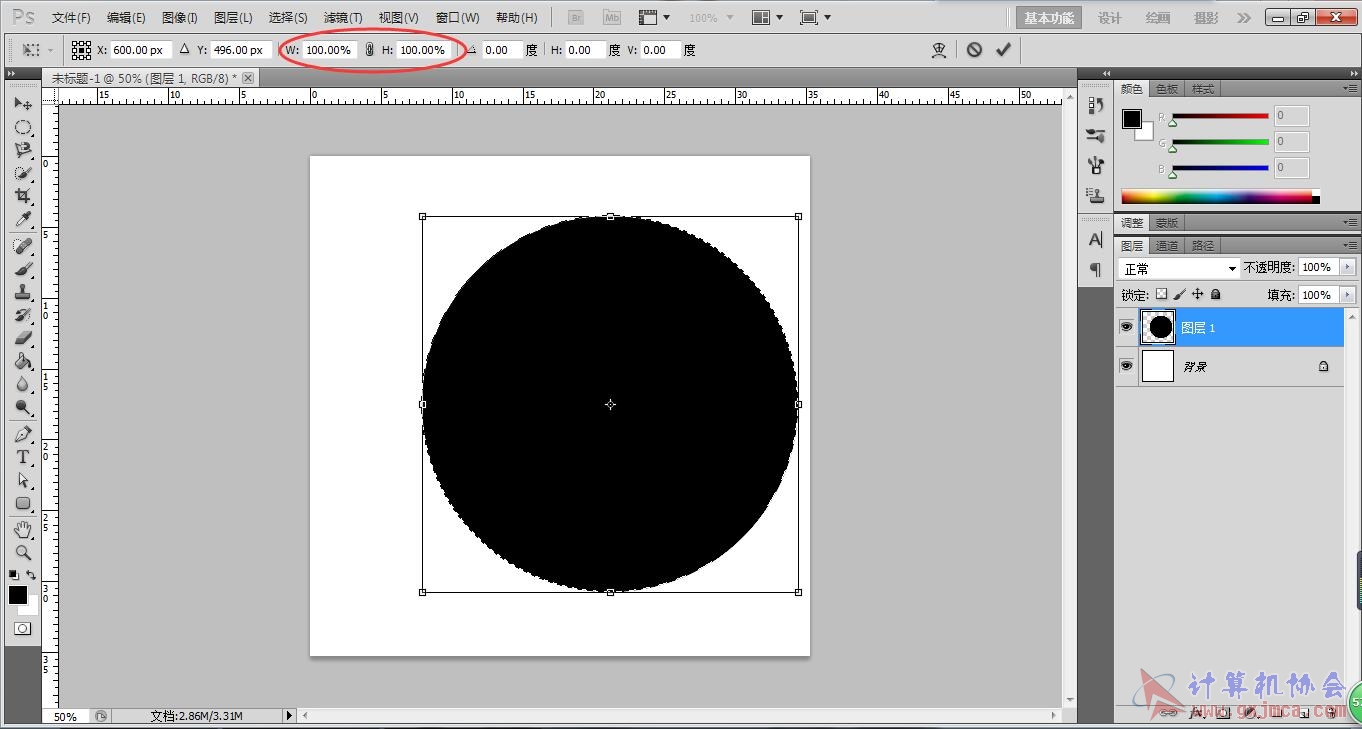Select the Move tool
This screenshot has height=729, width=1362.
[22, 104]
